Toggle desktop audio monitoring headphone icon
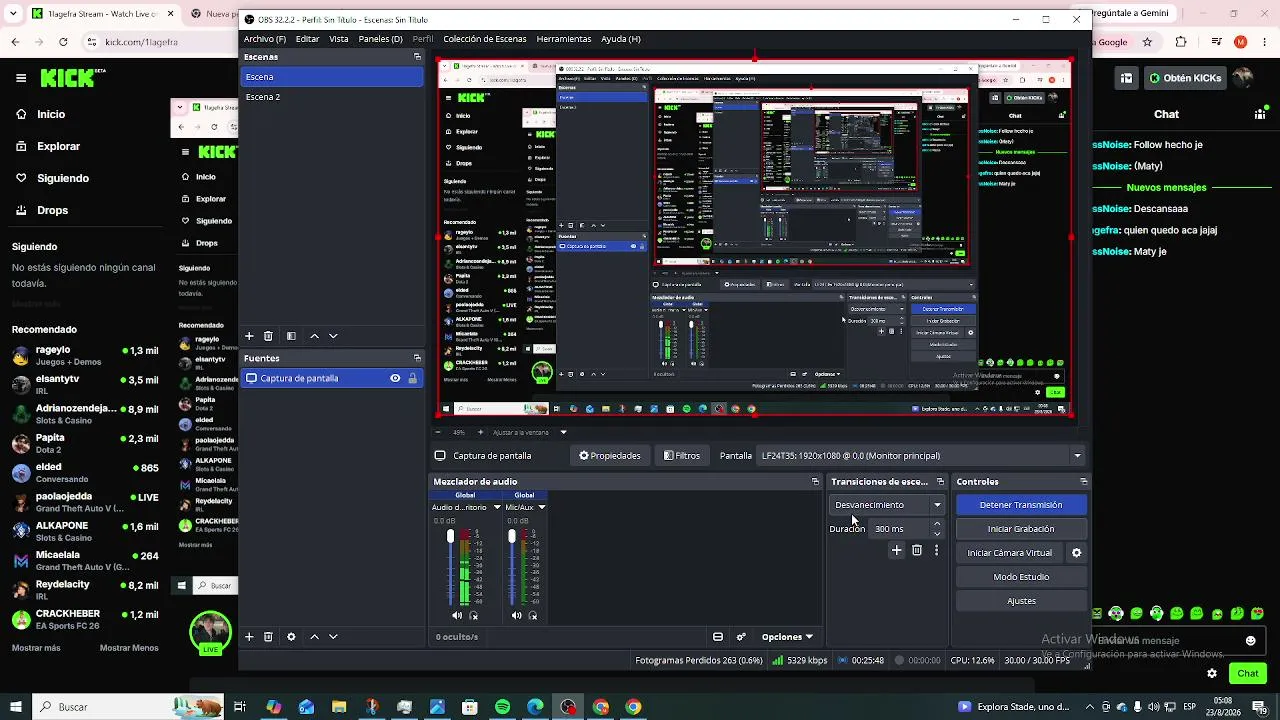Image resolution: width=1280 pixels, height=720 pixels. coord(474,616)
